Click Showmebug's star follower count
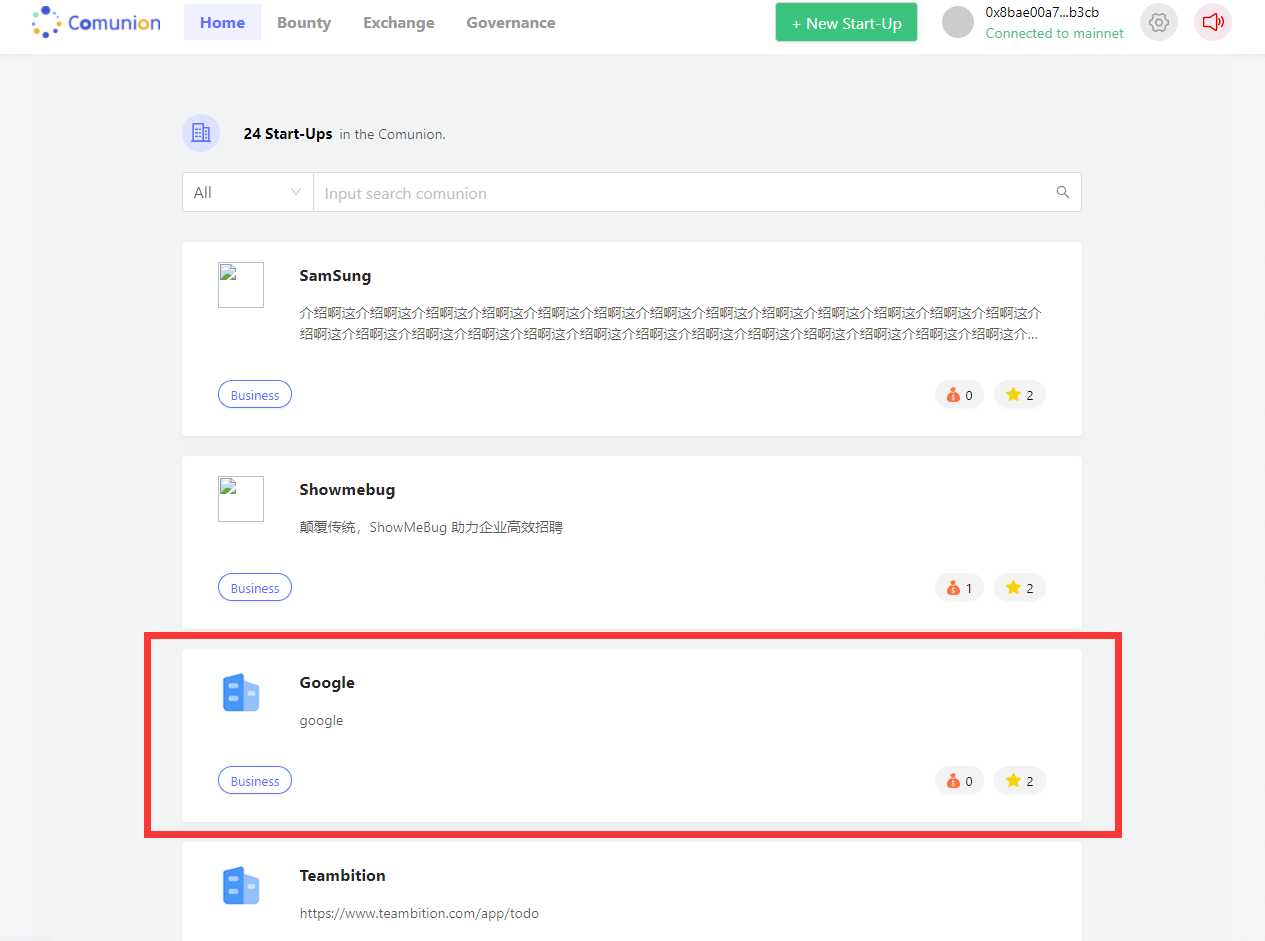The height and width of the screenshot is (941, 1265). point(1020,588)
